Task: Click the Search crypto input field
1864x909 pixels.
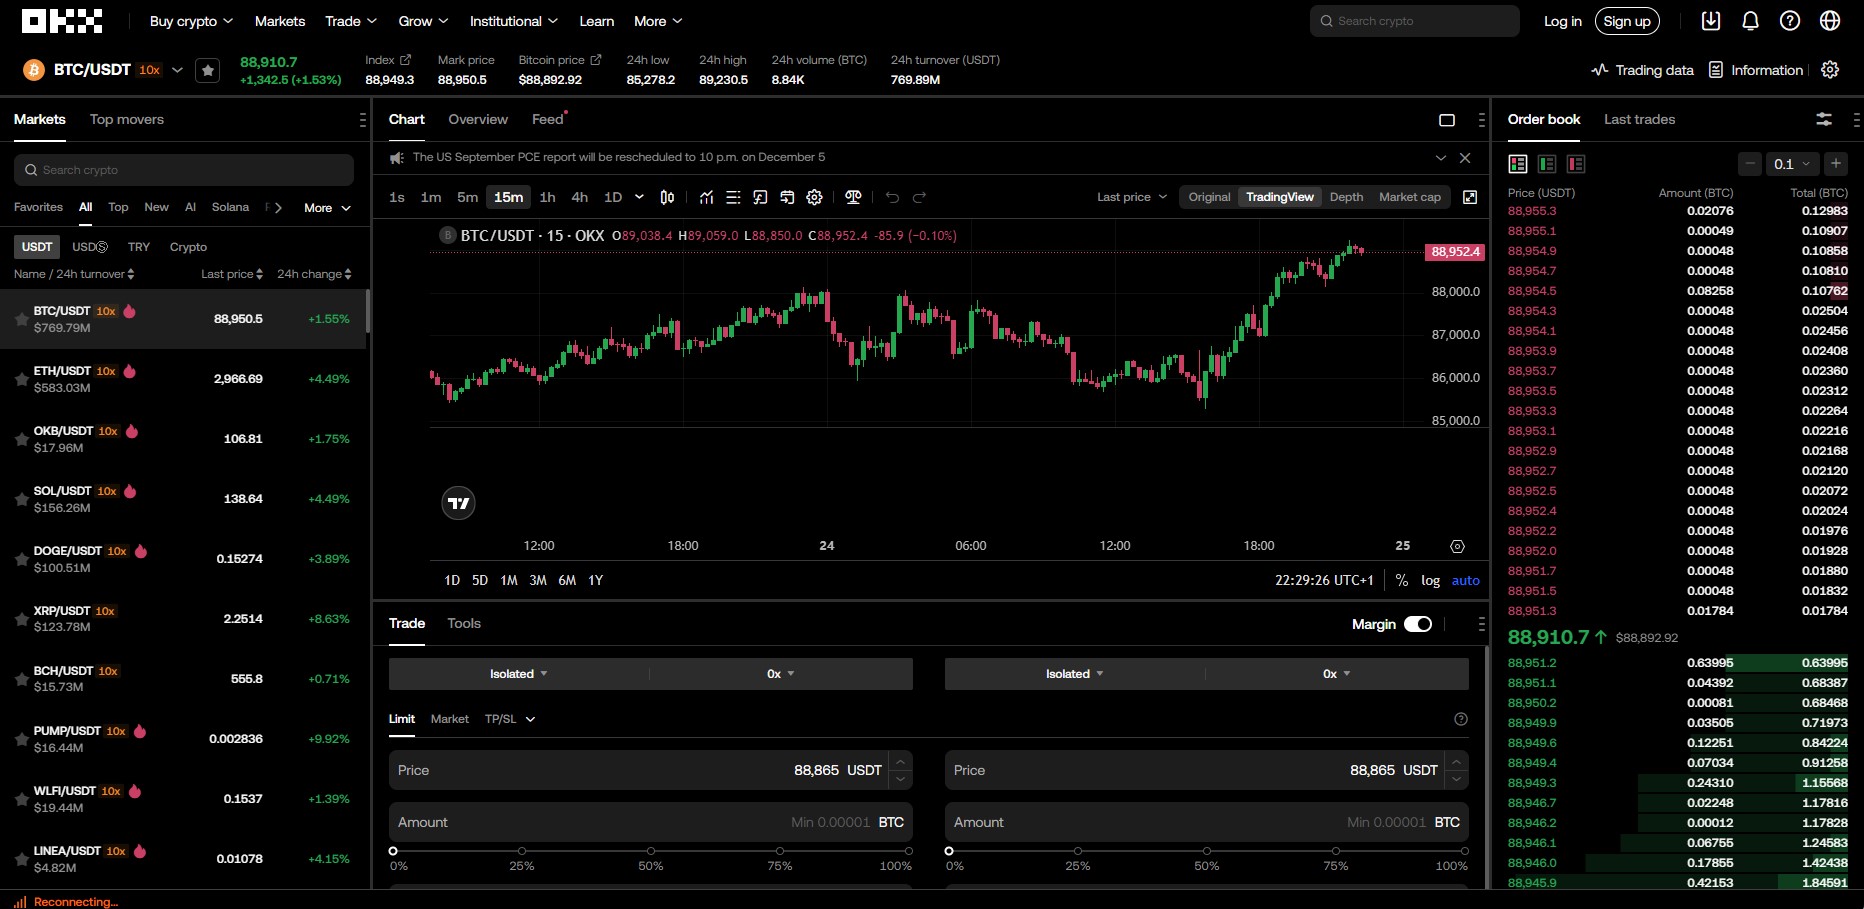Action: [x=1413, y=20]
